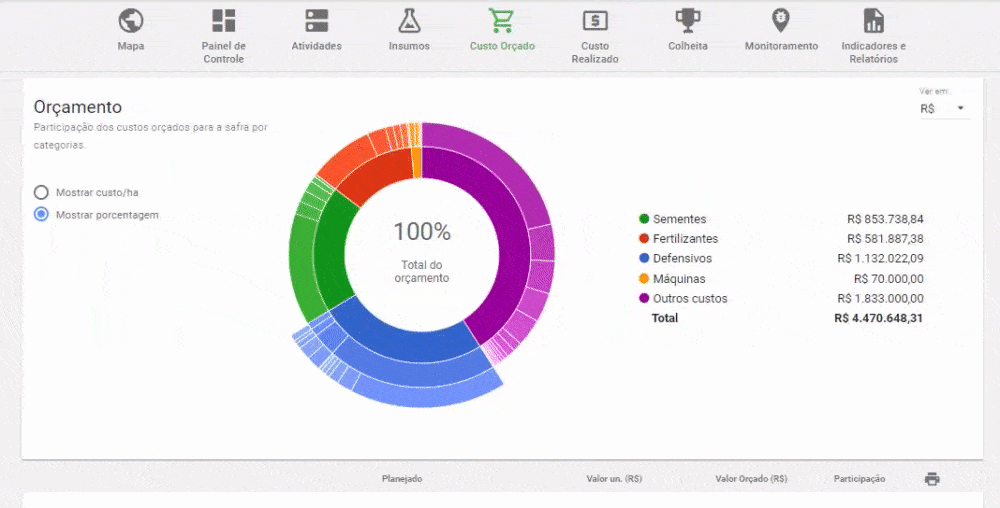Viewport: 1000px width, 508px height.
Task: Select the Mostrar porcentagem radio option
Action: (x=41, y=214)
